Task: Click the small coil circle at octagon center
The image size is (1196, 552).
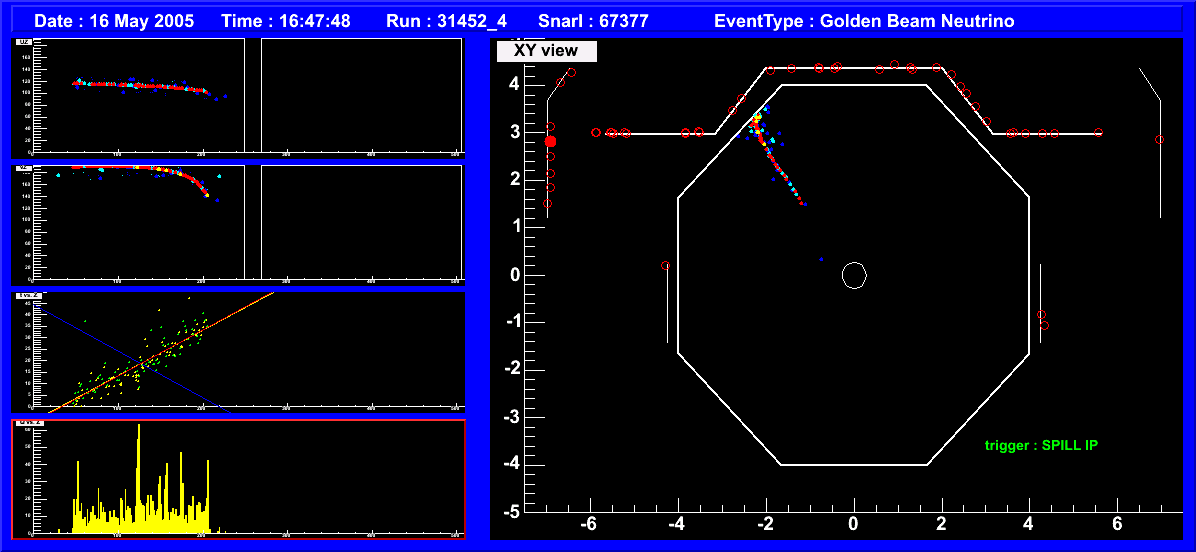Action: (x=853, y=275)
